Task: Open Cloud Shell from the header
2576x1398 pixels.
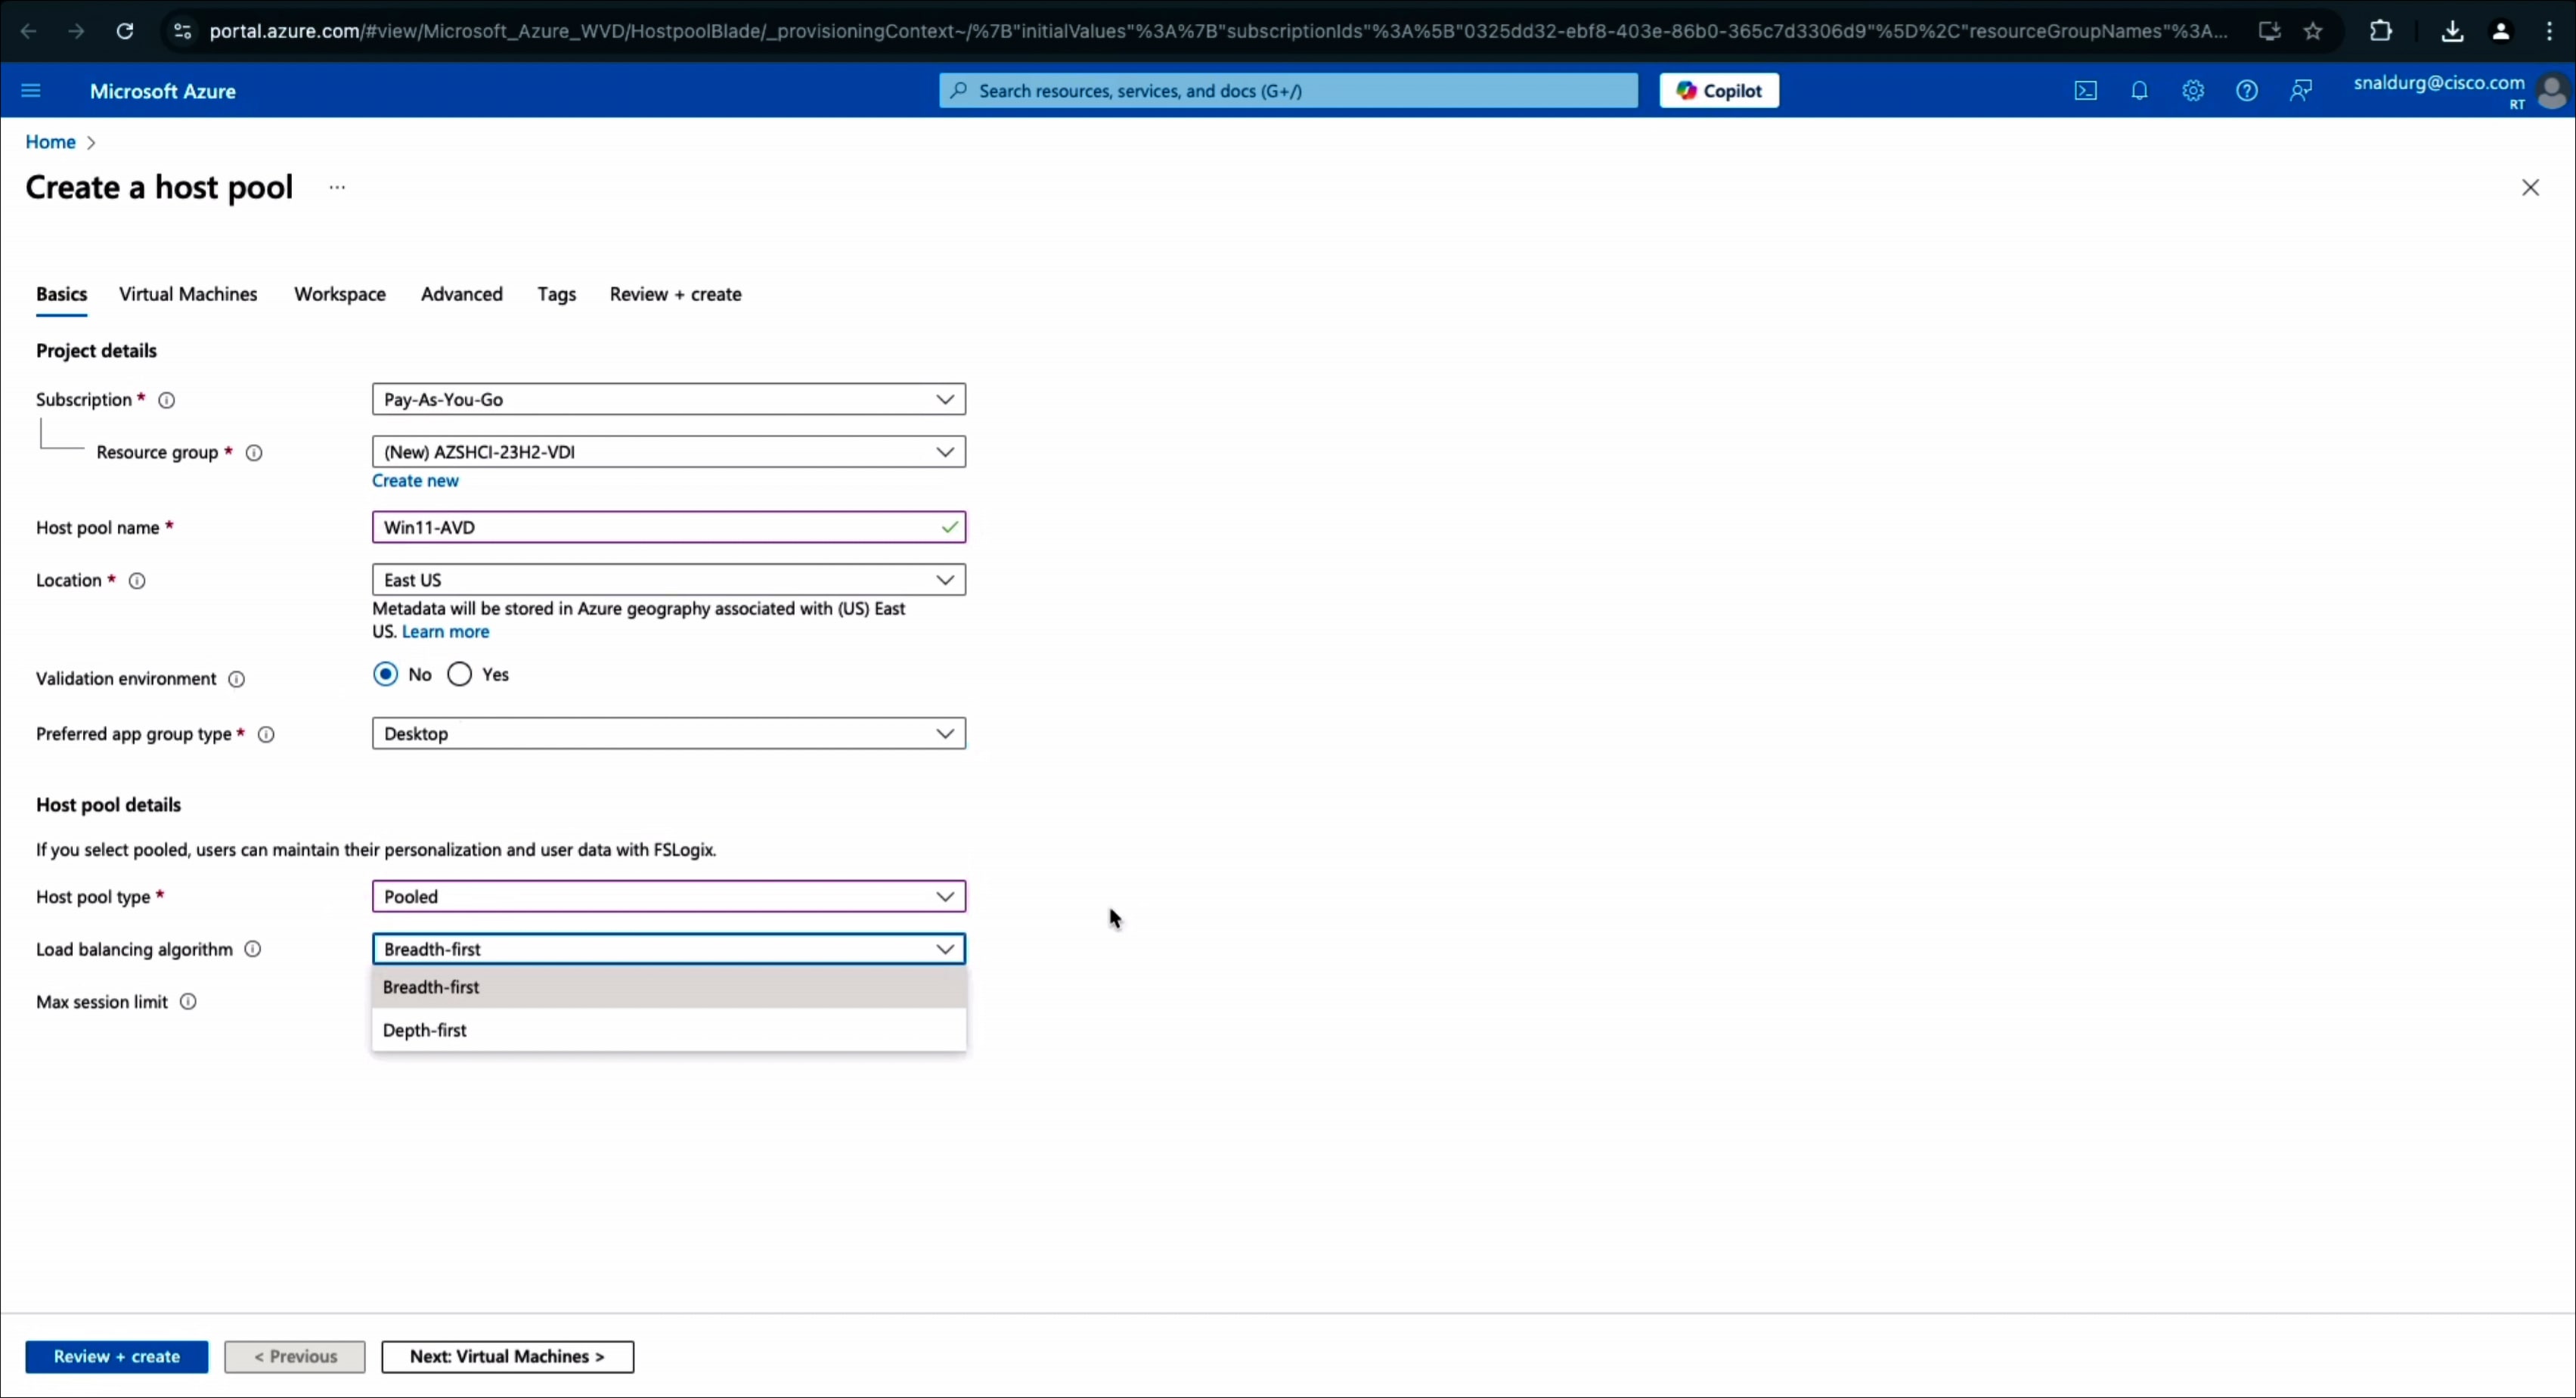Action: tap(2085, 91)
